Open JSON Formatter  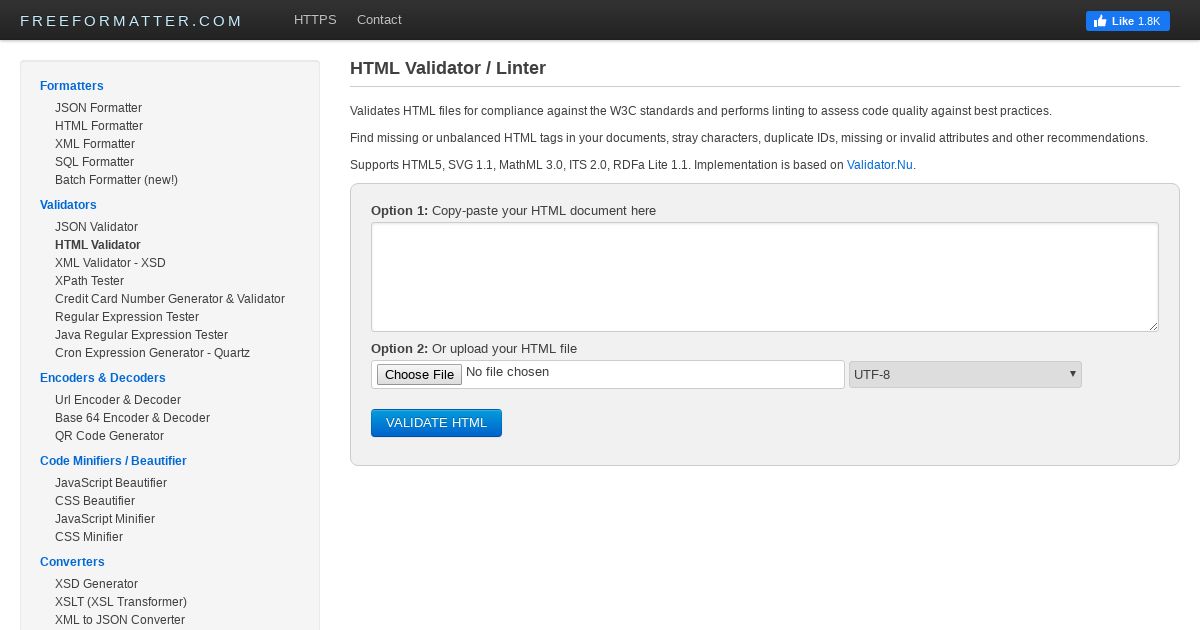[98, 108]
